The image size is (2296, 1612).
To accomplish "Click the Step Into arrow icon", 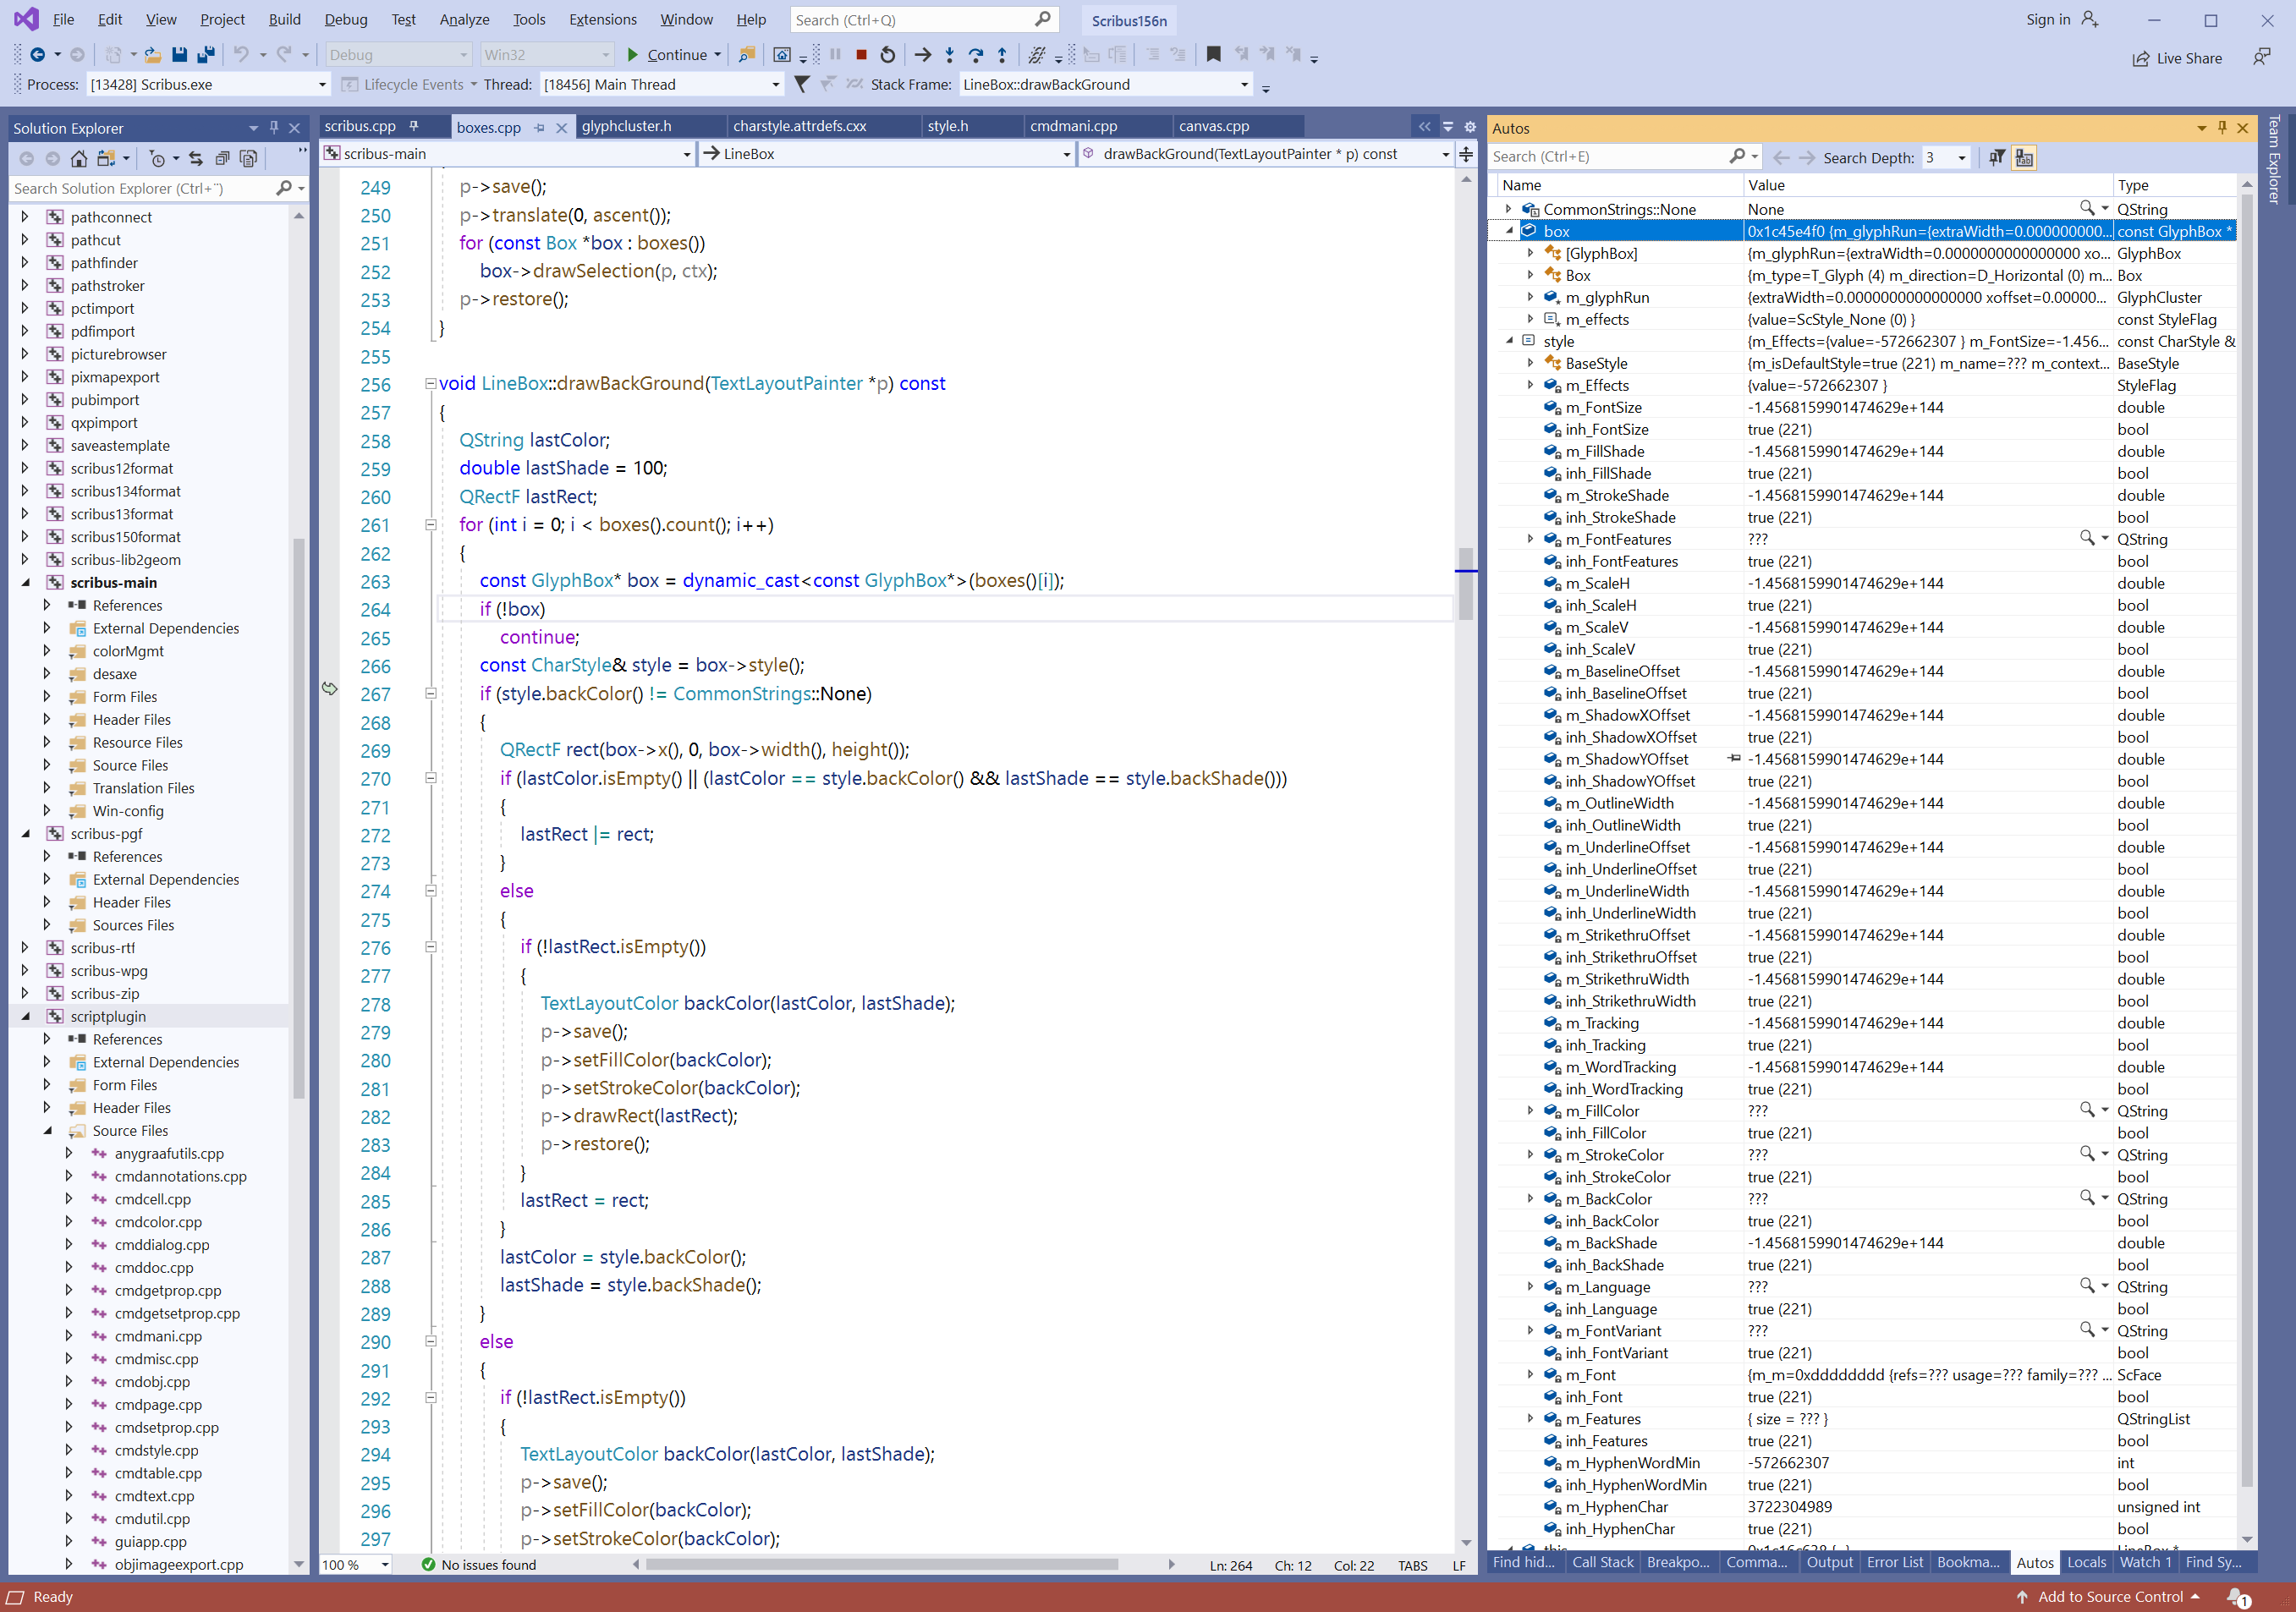I will tap(949, 55).
